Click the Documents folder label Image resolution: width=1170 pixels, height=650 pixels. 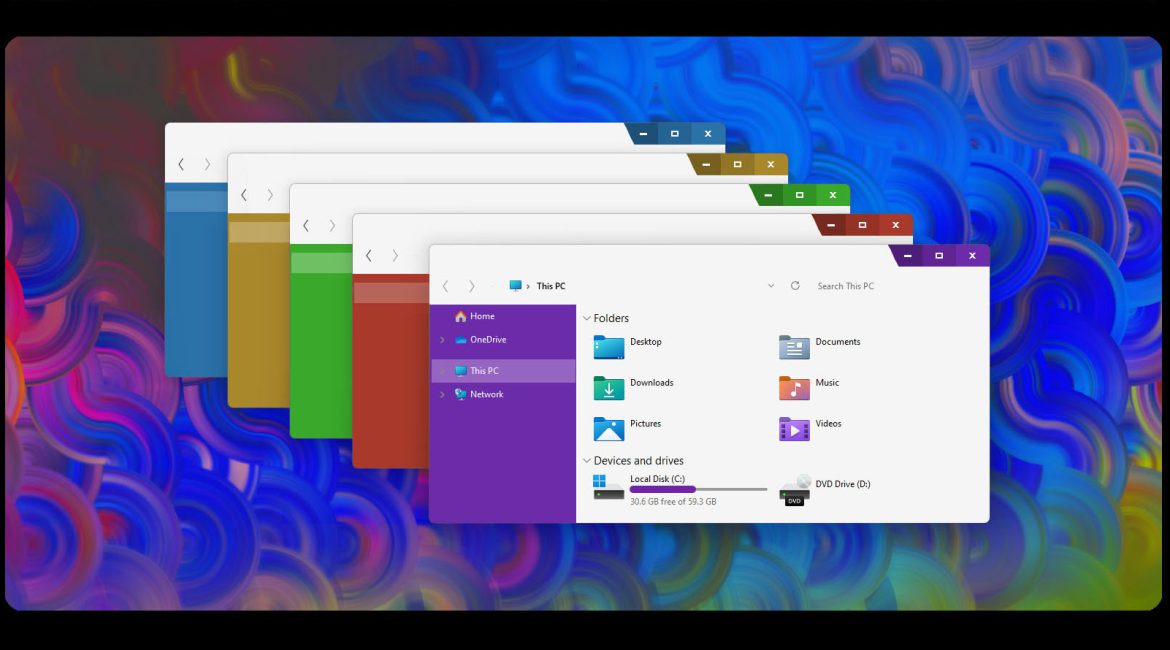pyautogui.click(x=837, y=342)
